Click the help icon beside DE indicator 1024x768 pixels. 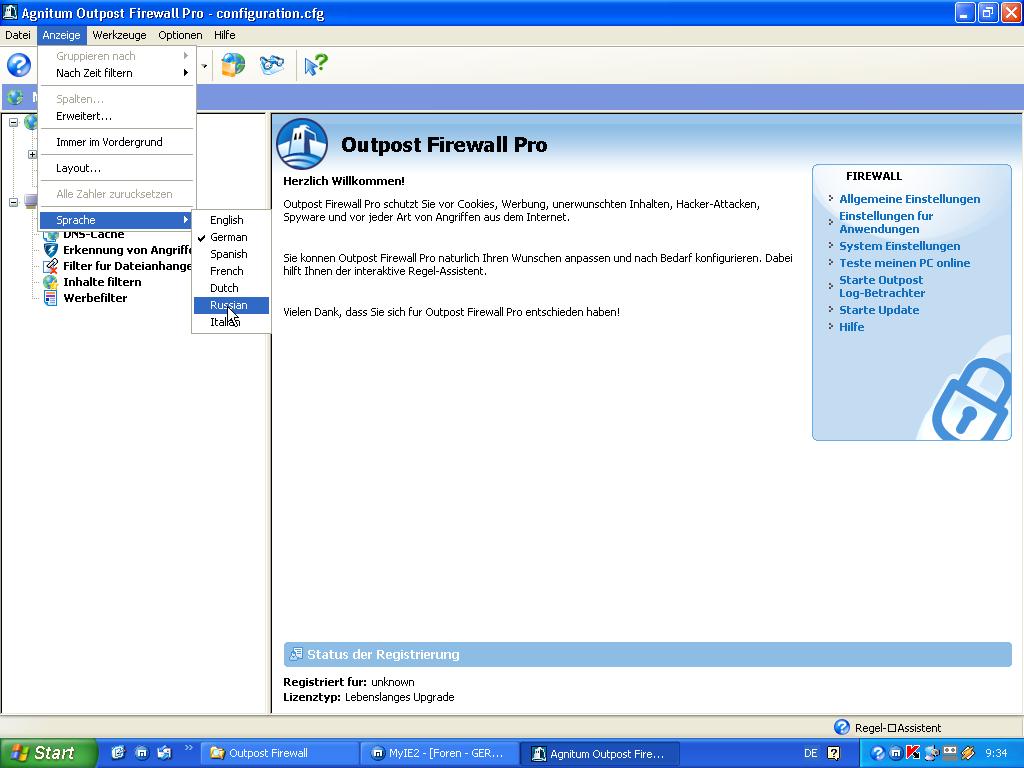834,753
